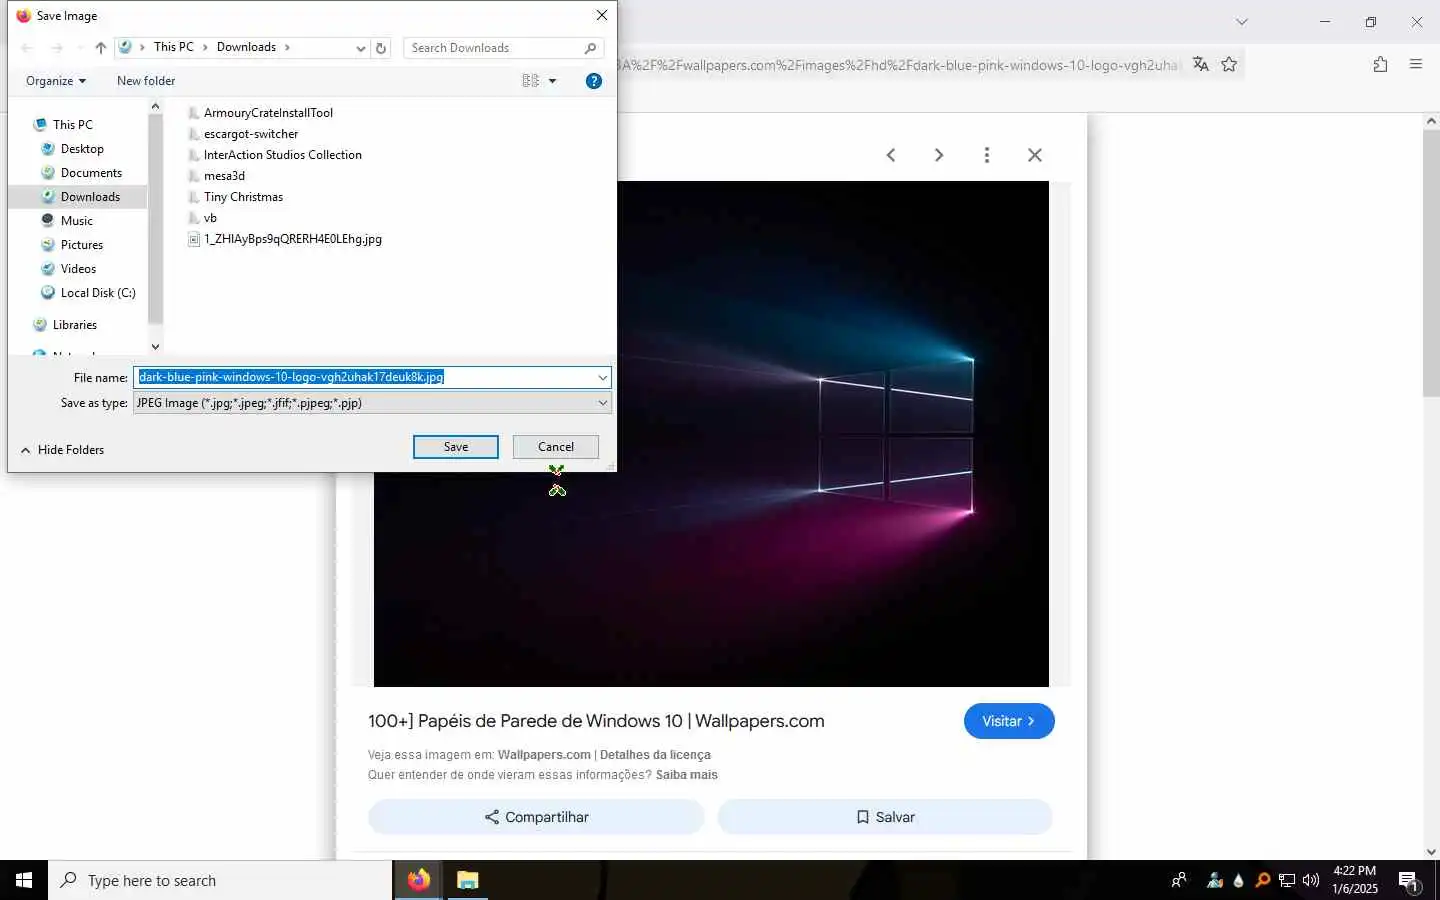Open the Firefox list all tabs chevron
The image size is (1440, 900).
(x=1242, y=21)
